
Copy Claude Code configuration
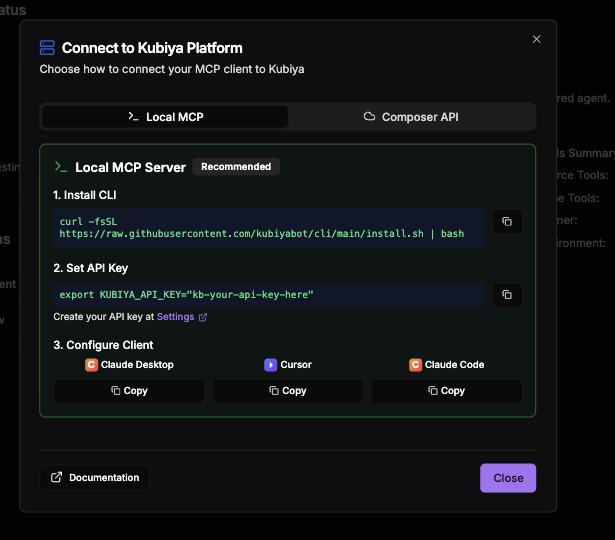click(446, 391)
